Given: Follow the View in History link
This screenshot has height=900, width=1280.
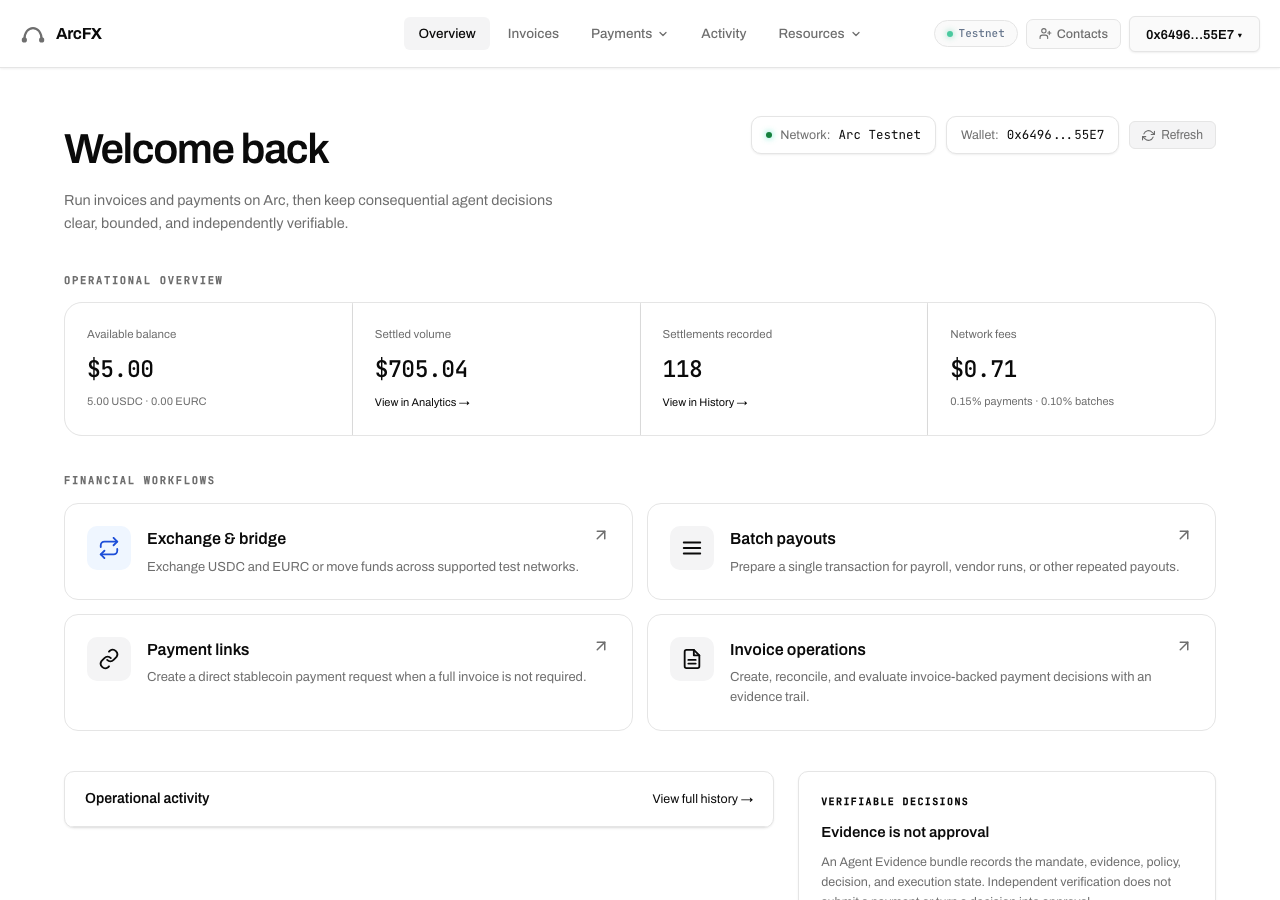Looking at the screenshot, I should (705, 402).
